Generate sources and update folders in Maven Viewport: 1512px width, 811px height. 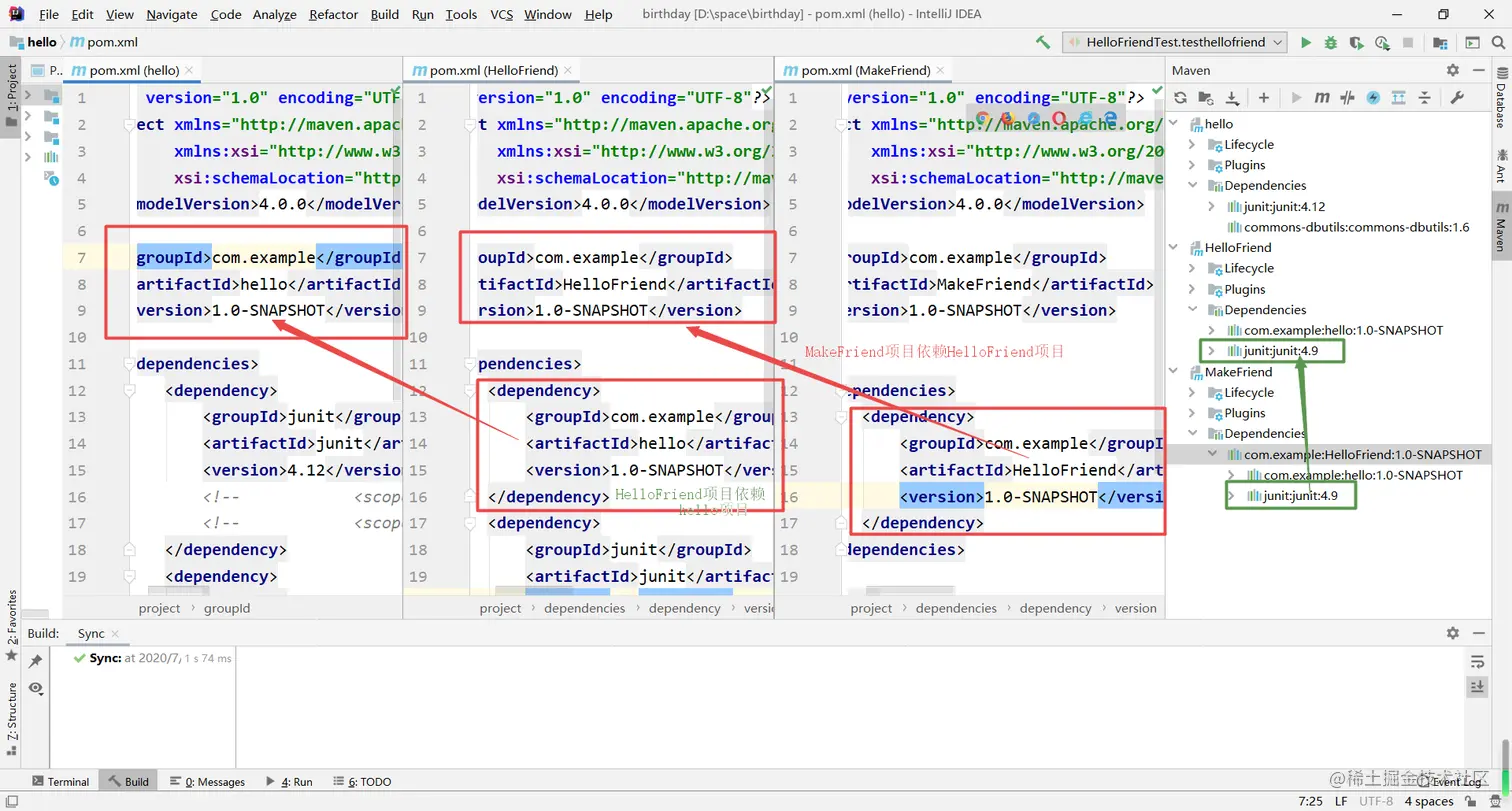1206,98
